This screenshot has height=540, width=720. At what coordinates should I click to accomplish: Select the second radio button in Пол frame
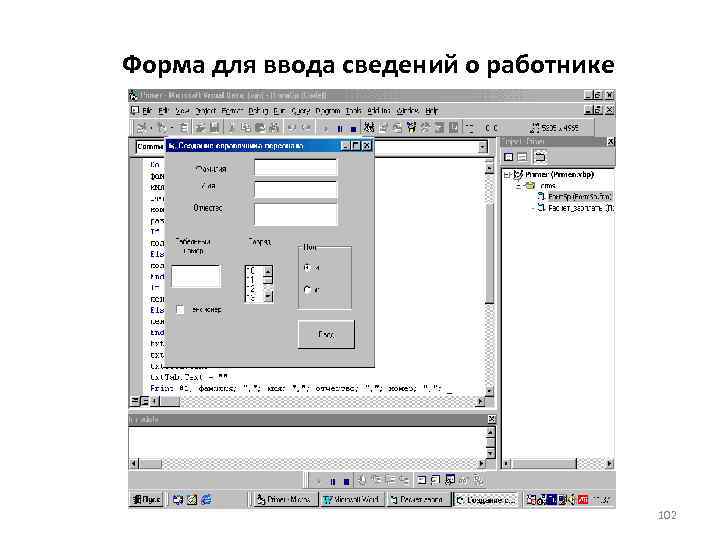click(x=308, y=290)
